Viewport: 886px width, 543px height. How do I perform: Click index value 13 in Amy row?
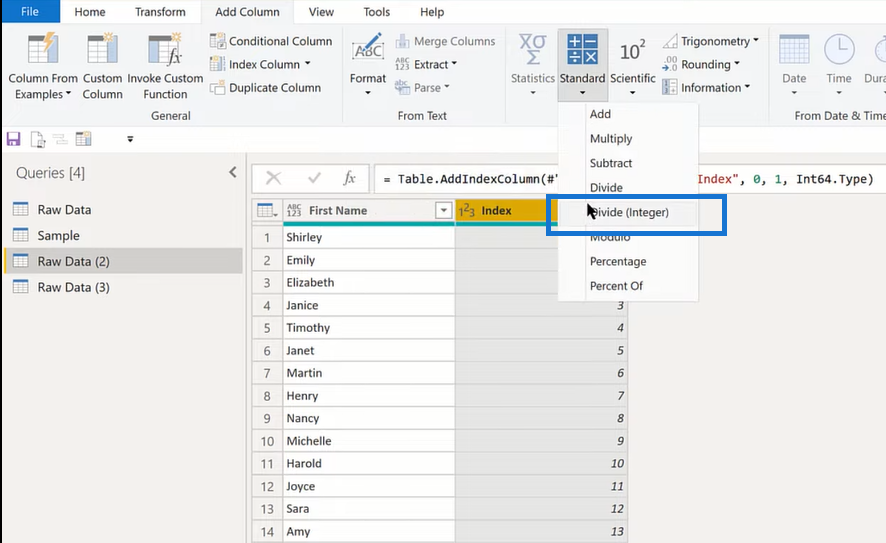point(541,532)
